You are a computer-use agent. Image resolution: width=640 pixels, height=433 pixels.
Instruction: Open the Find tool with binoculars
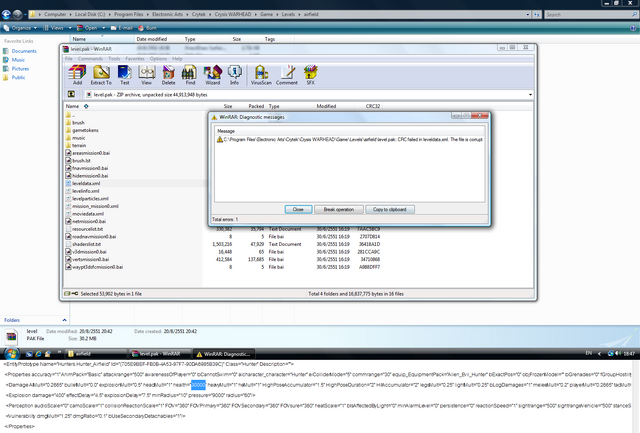click(190, 75)
